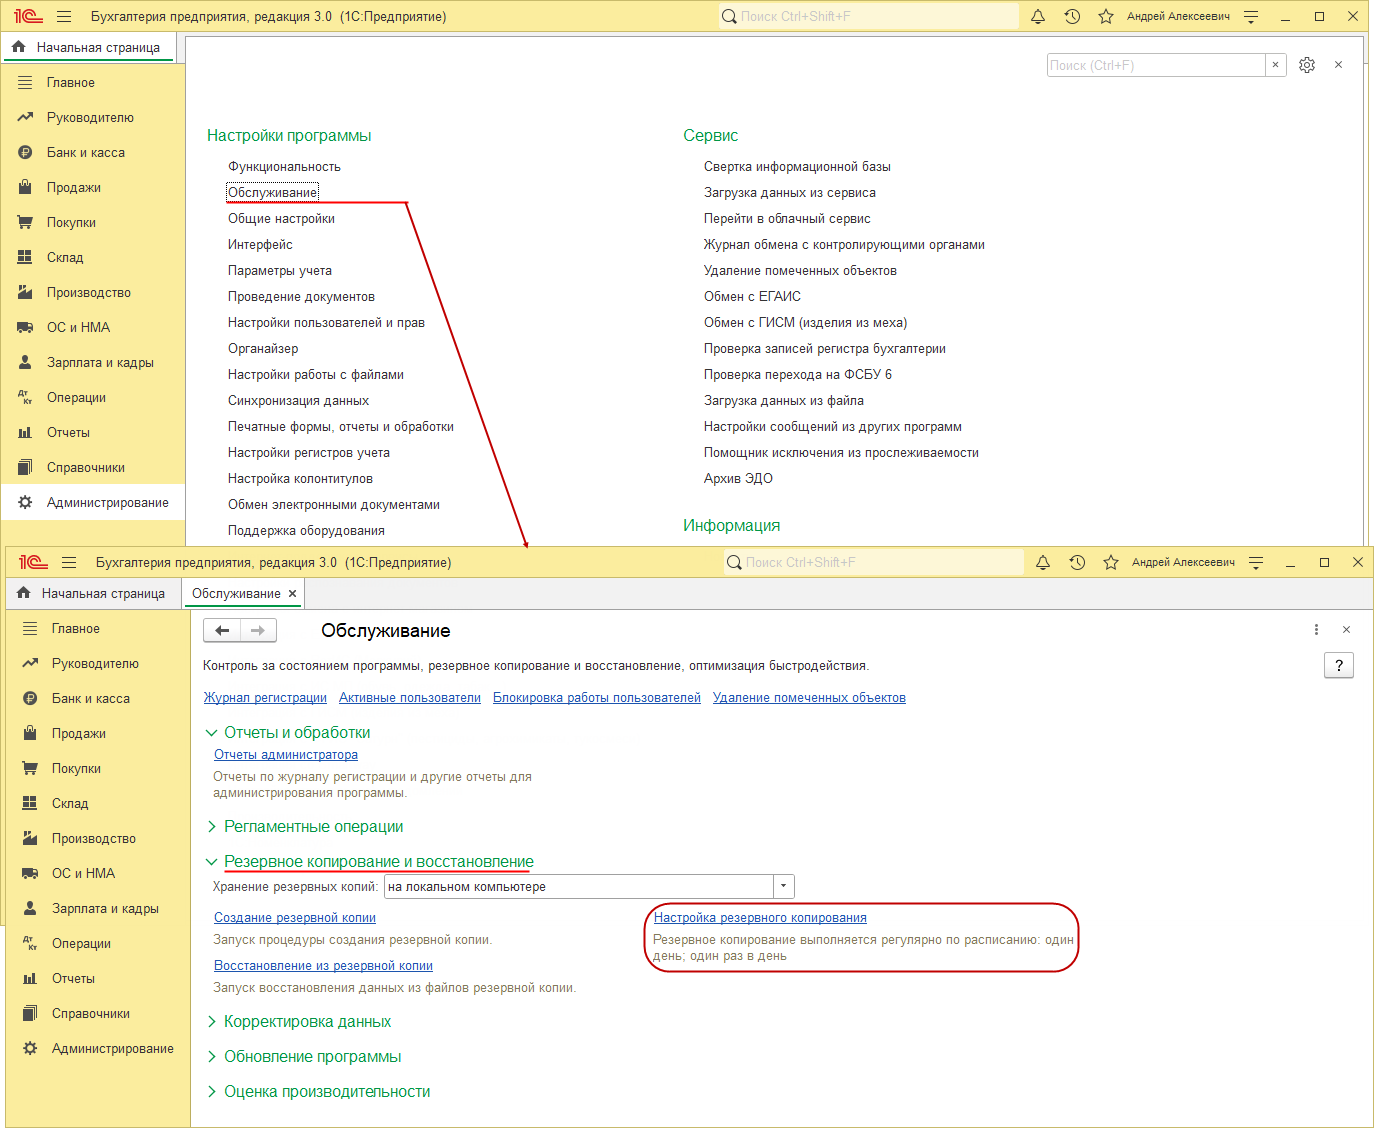This screenshot has height=1129, width=1375.
Task: Expand Регламентные операции group
Action: 211,827
